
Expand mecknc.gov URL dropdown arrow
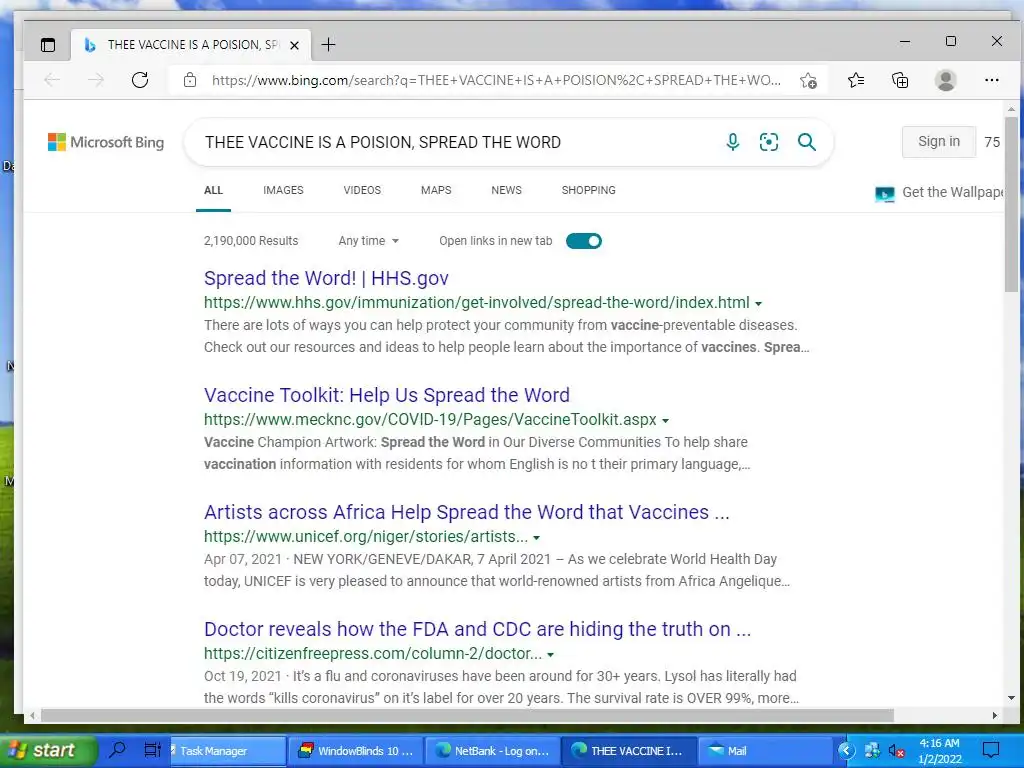tap(665, 421)
